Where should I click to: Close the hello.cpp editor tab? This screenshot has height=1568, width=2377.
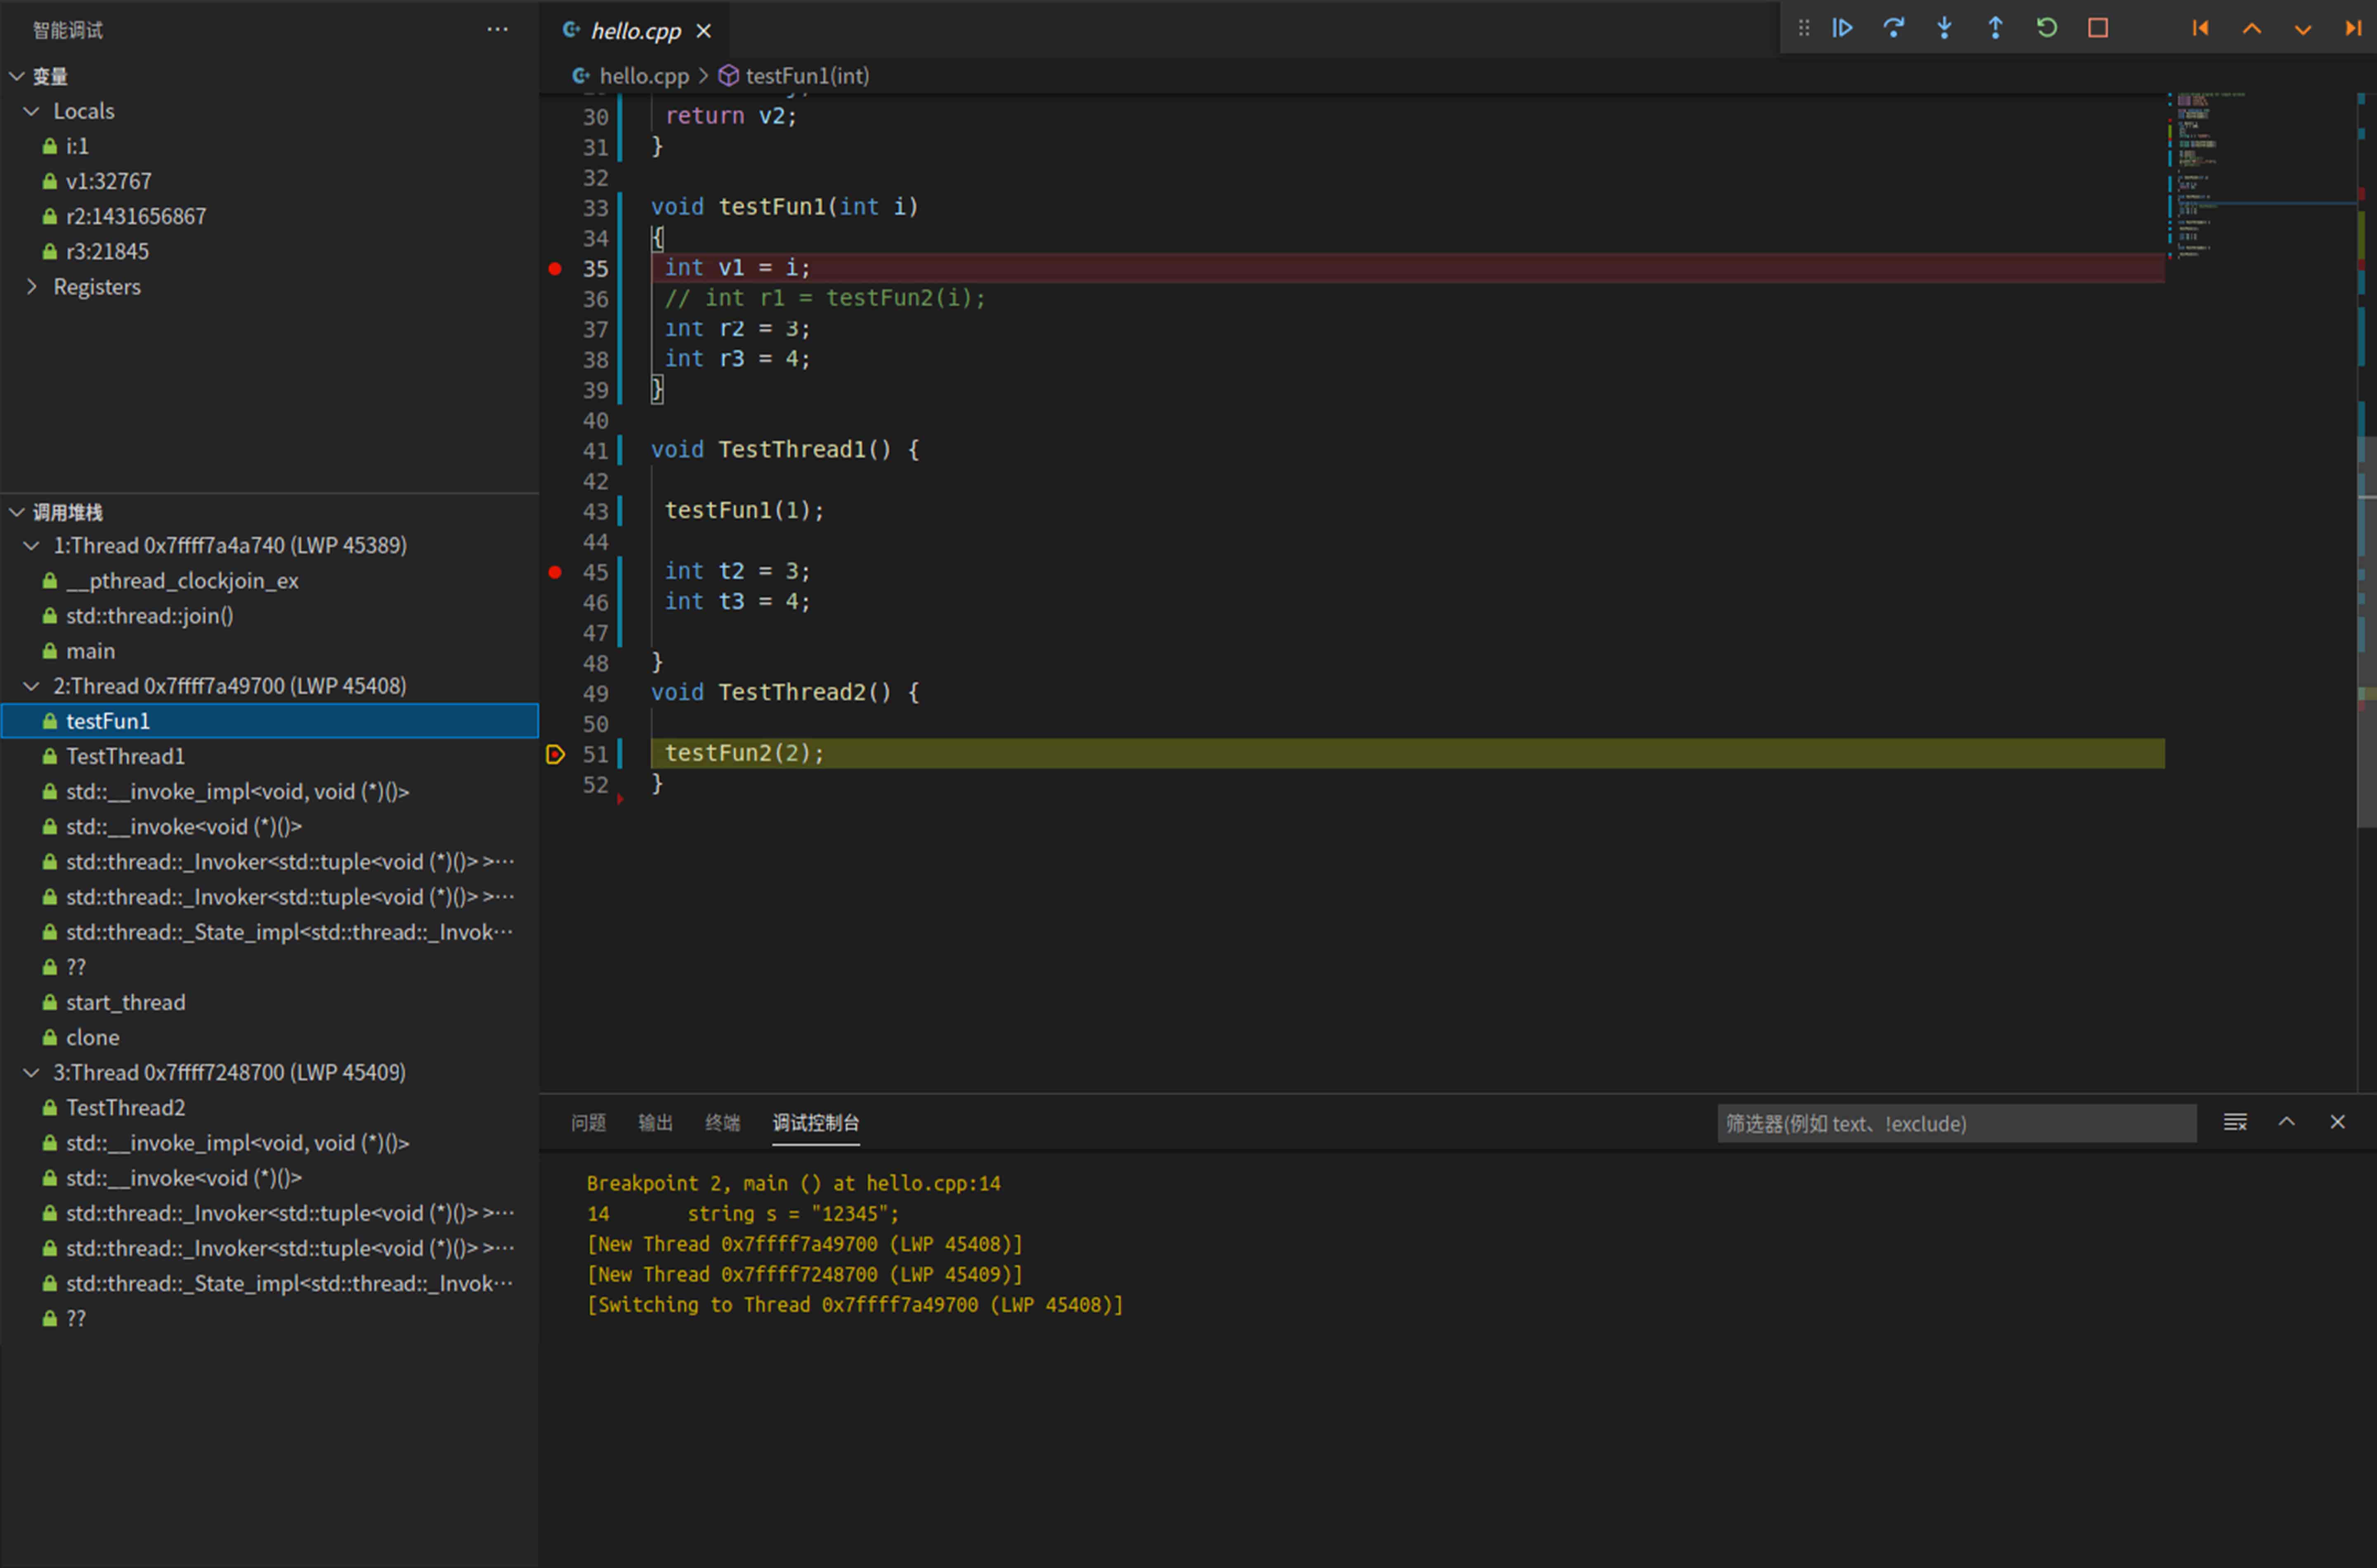pos(704,31)
